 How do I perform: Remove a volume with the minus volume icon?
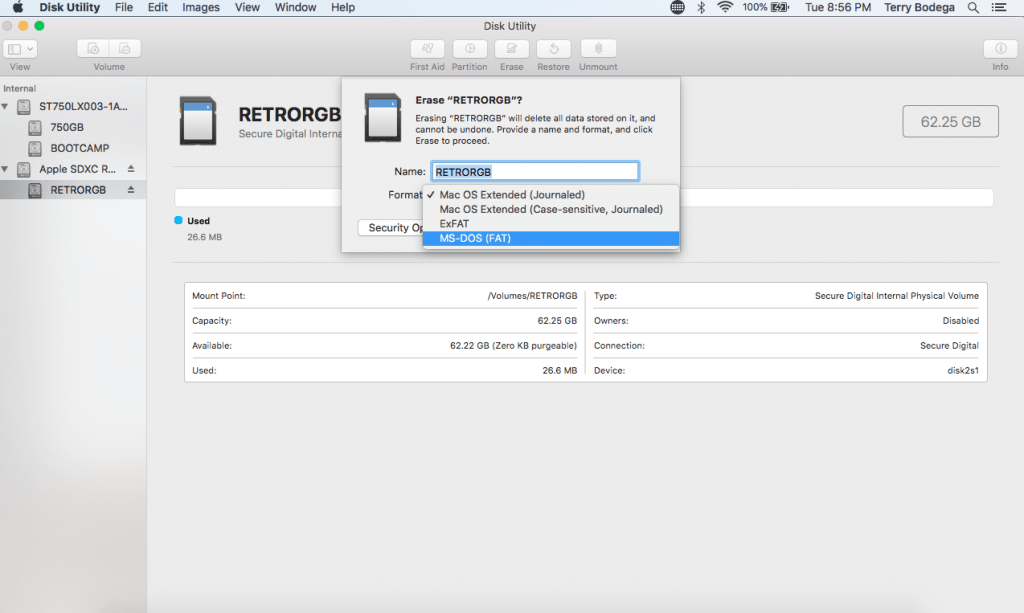(x=124, y=48)
